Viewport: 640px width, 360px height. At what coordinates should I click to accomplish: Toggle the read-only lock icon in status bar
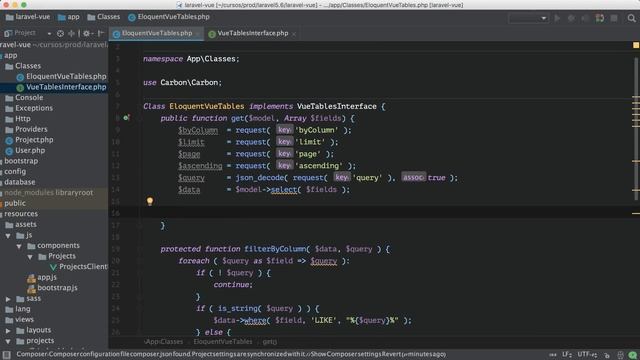[607, 355]
